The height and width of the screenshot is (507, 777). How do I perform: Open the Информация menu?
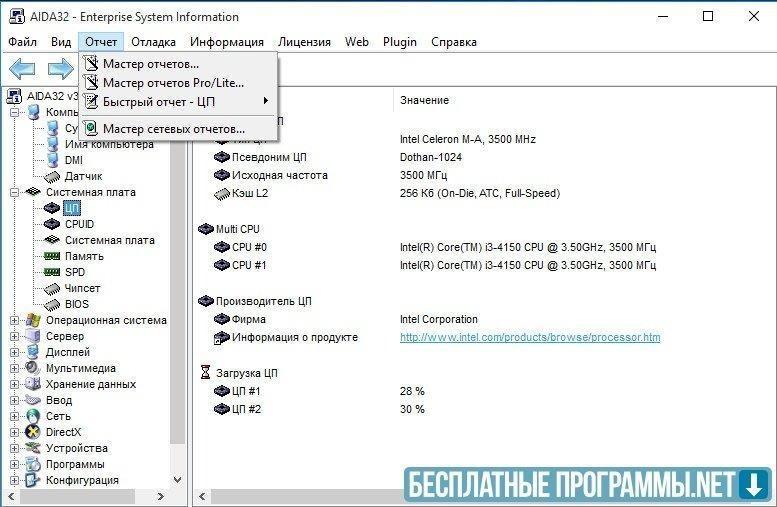click(227, 42)
